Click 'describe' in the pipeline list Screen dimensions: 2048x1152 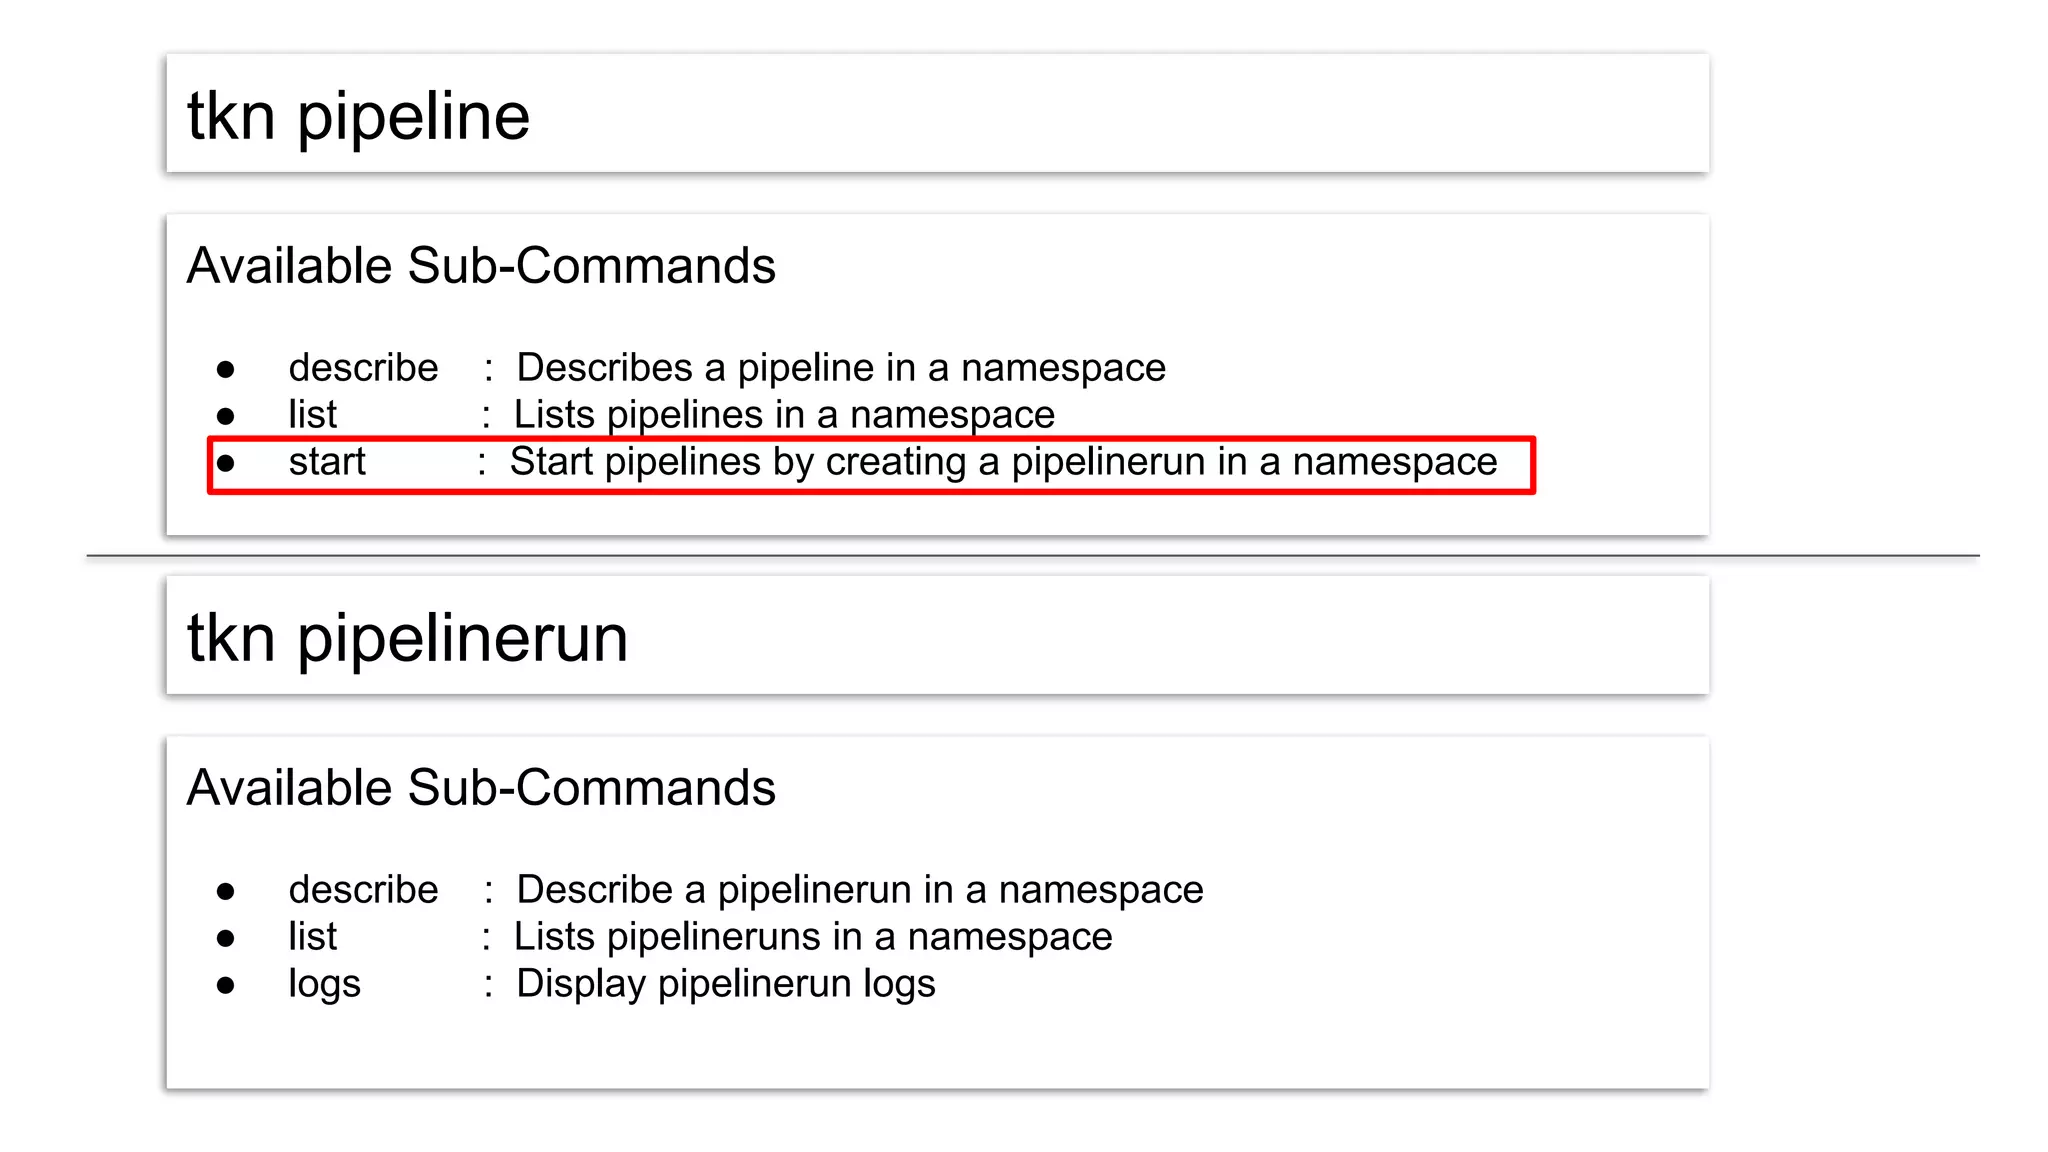(x=363, y=368)
